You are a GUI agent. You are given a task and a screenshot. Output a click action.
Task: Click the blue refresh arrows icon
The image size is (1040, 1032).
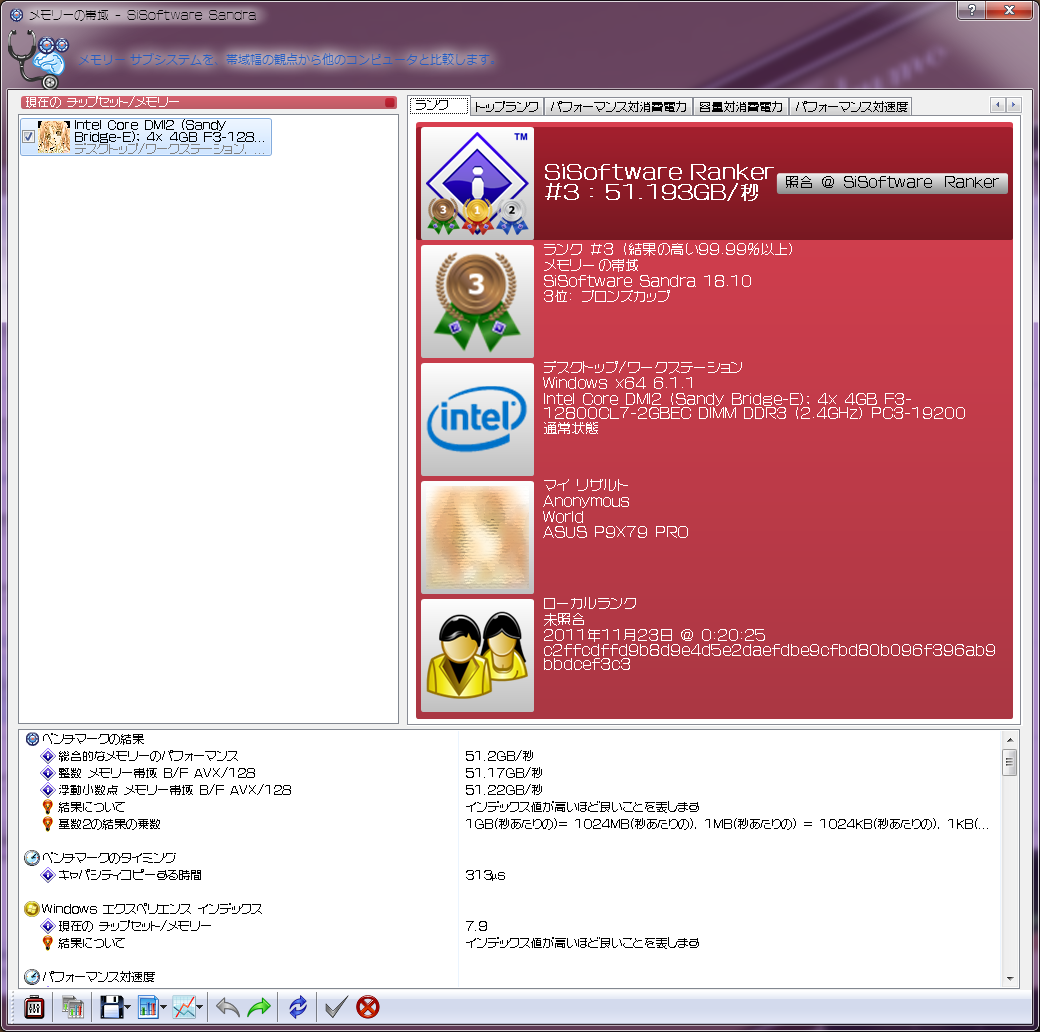pyautogui.click(x=298, y=1007)
